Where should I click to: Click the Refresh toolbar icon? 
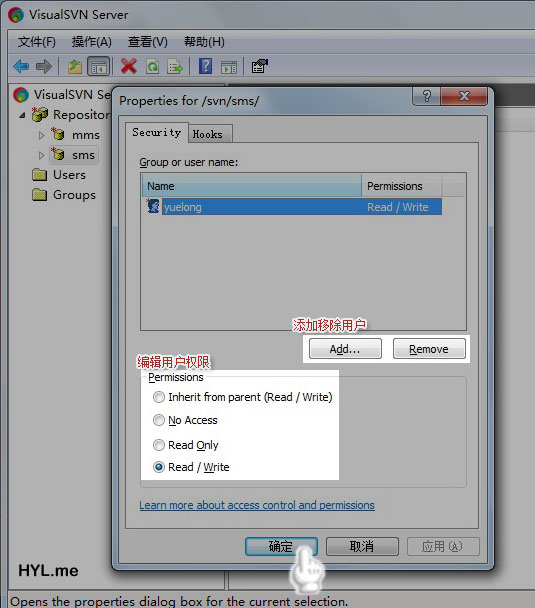click(152, 66)
